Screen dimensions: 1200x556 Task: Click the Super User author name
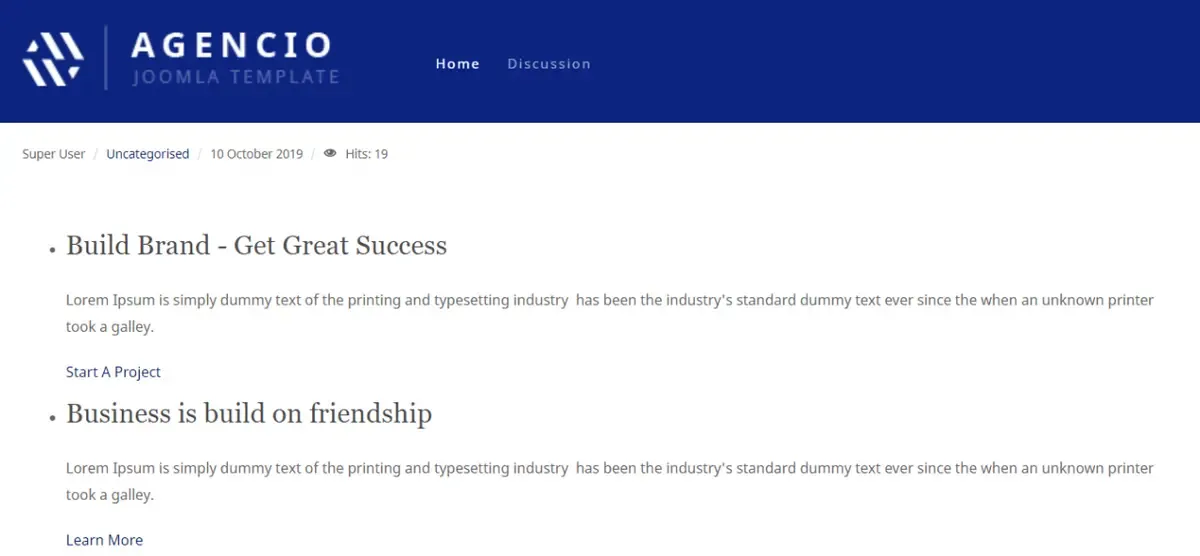[x=54, y=154]
